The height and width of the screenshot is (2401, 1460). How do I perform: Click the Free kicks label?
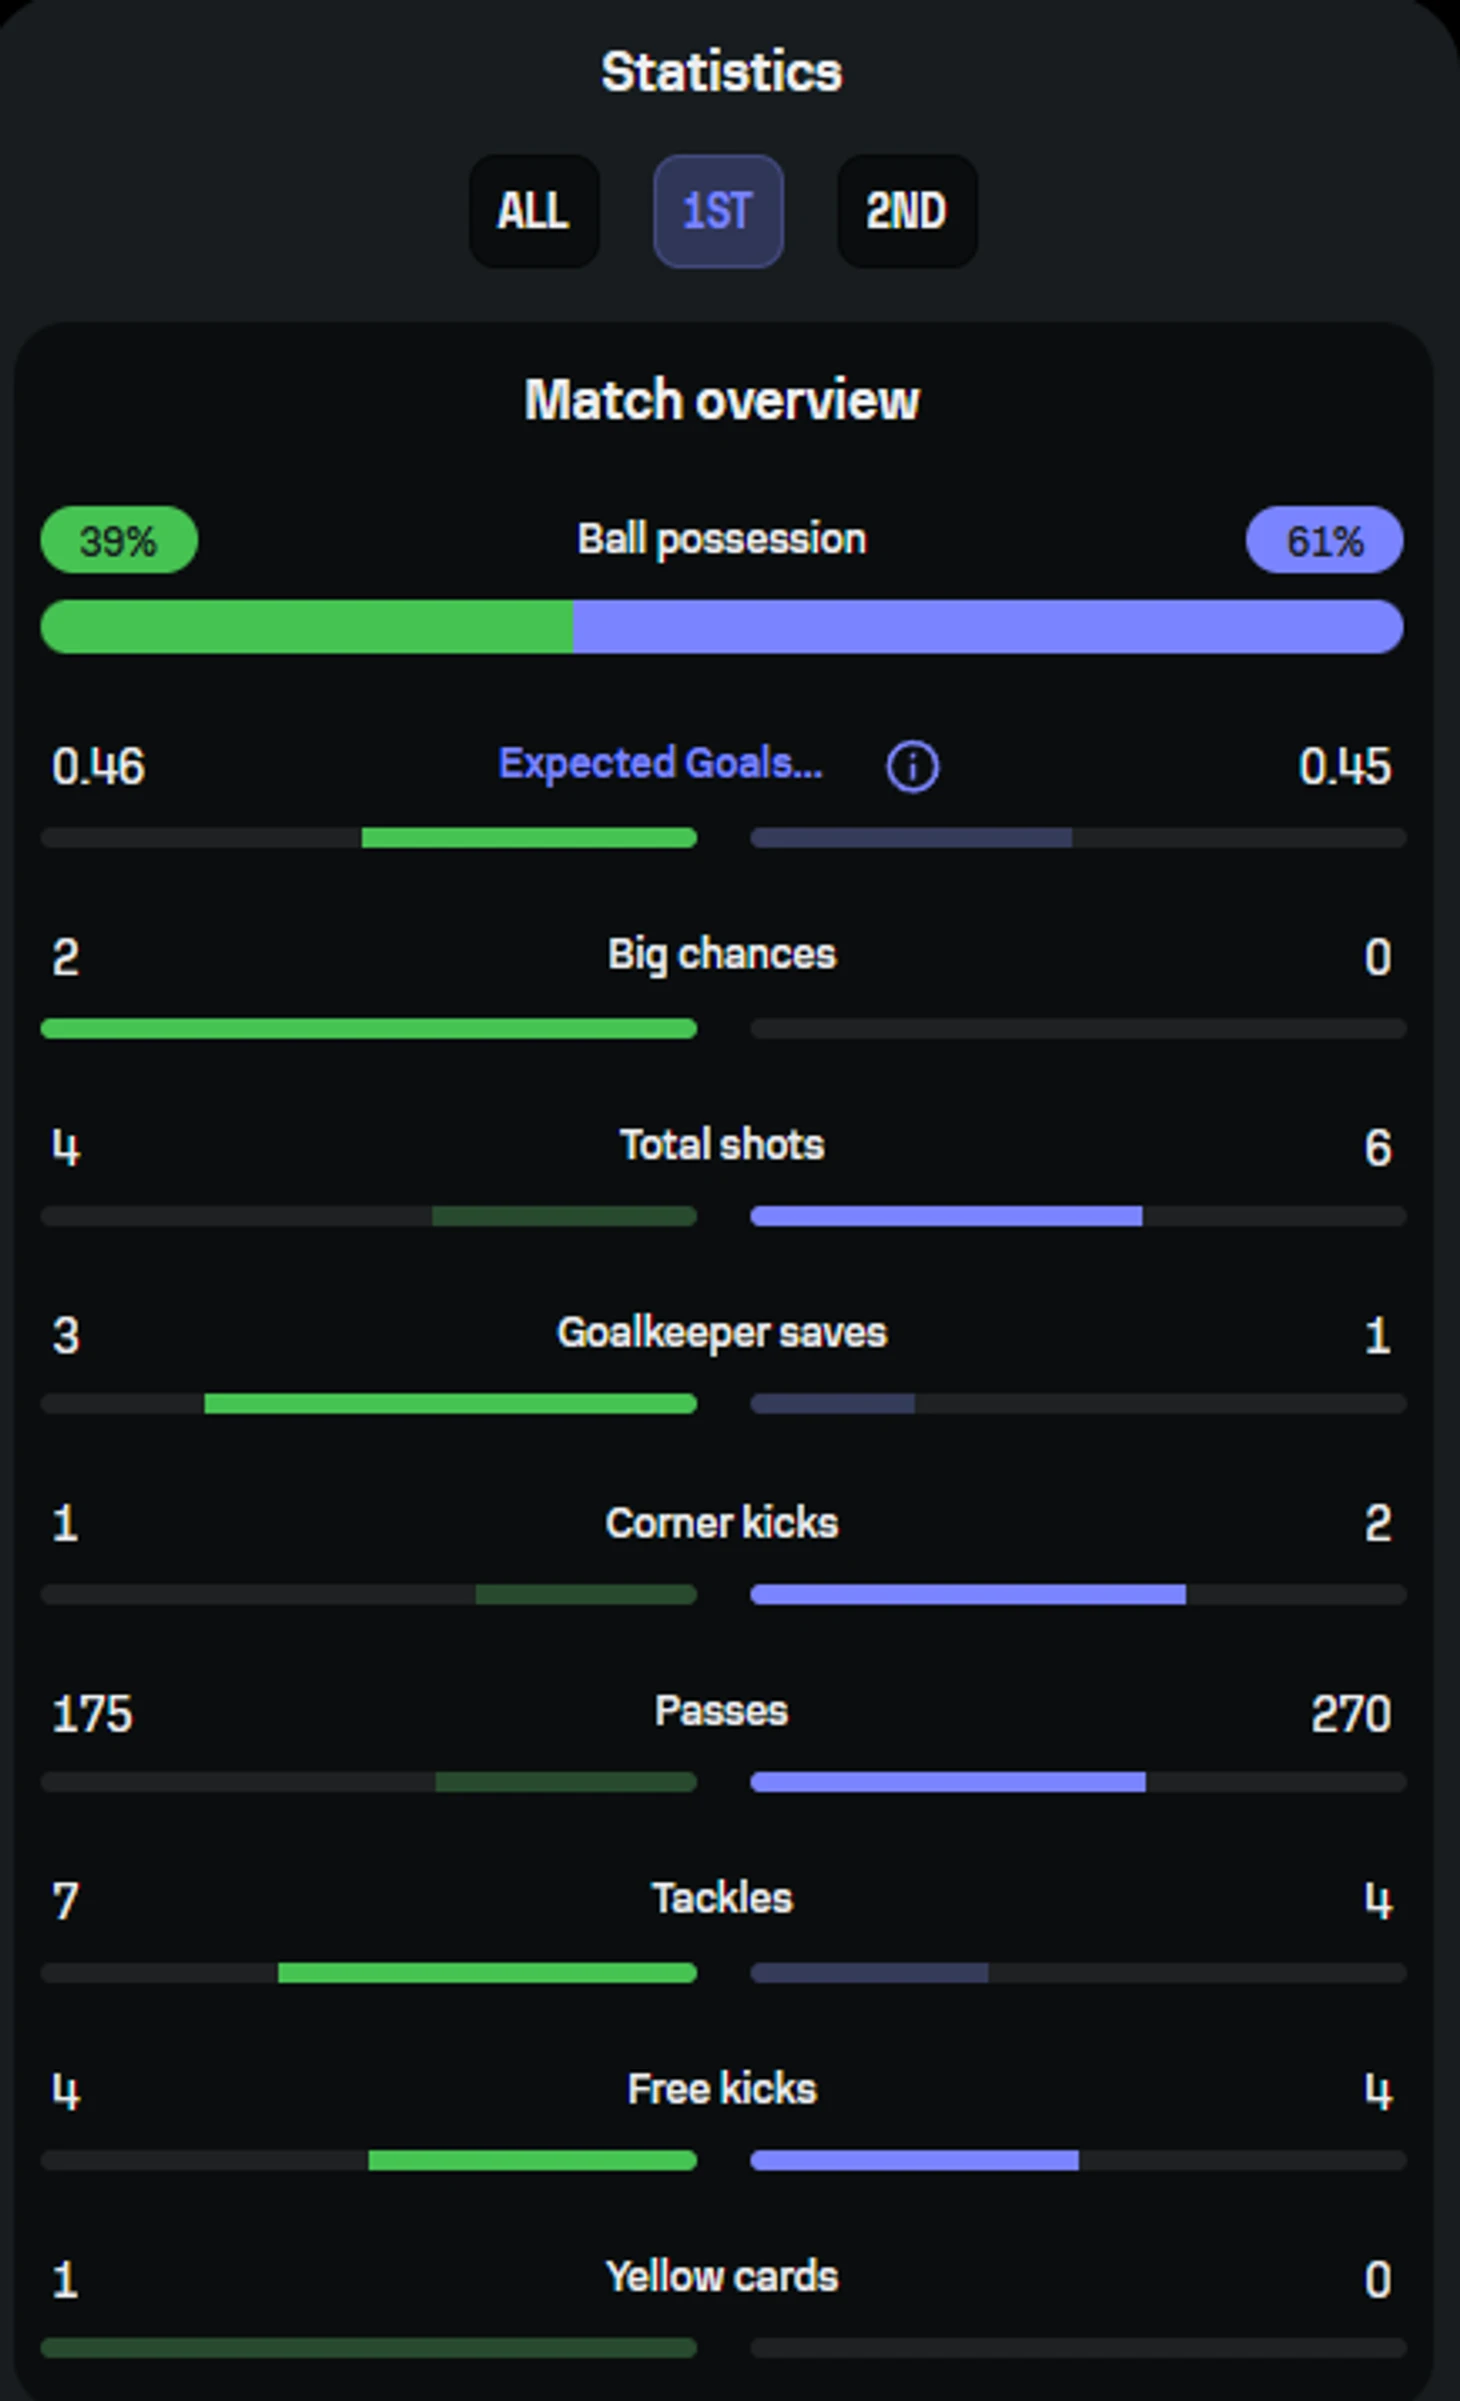click(x=722, y=2089)
